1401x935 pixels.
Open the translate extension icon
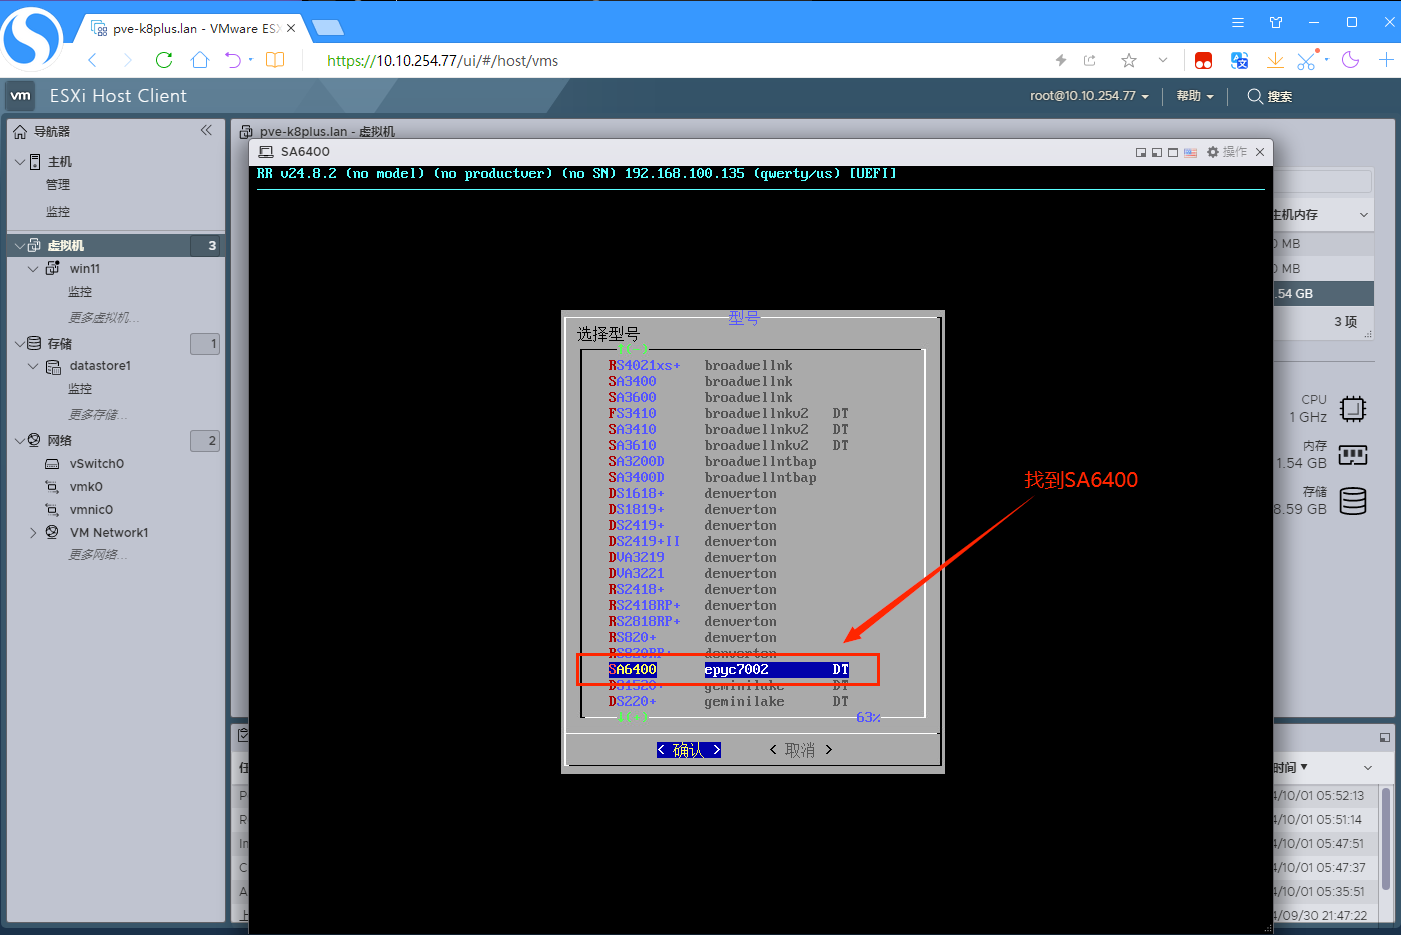coord(1240,60)
